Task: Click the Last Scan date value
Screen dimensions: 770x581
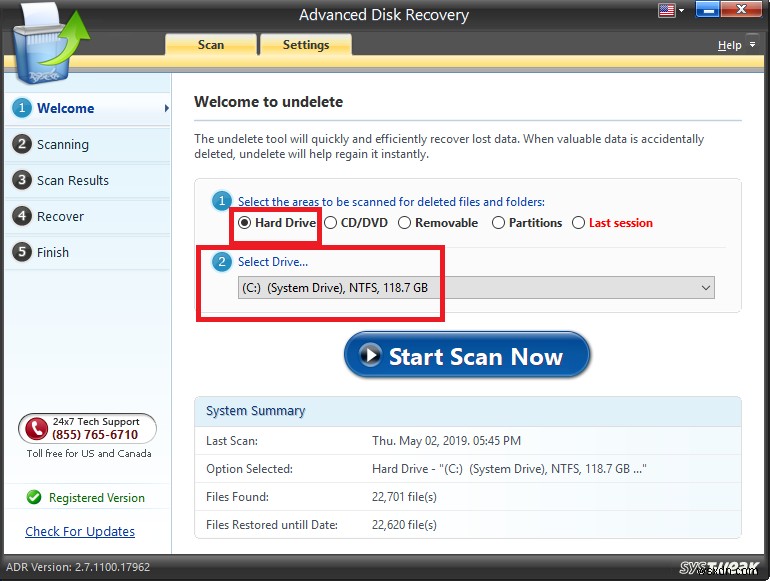Action: [x=446, y=441]
